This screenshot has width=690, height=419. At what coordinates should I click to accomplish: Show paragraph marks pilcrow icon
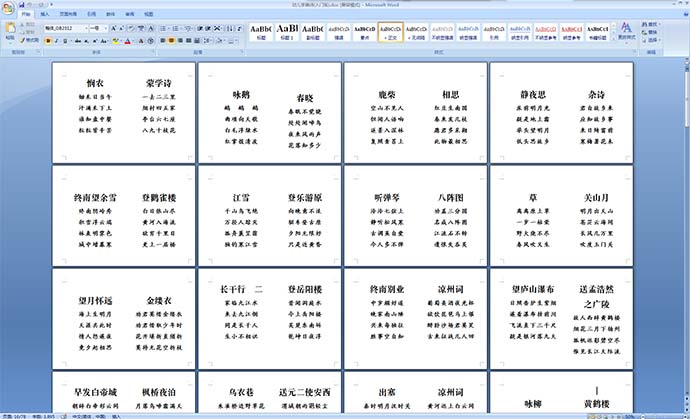[x=239, y=28]
